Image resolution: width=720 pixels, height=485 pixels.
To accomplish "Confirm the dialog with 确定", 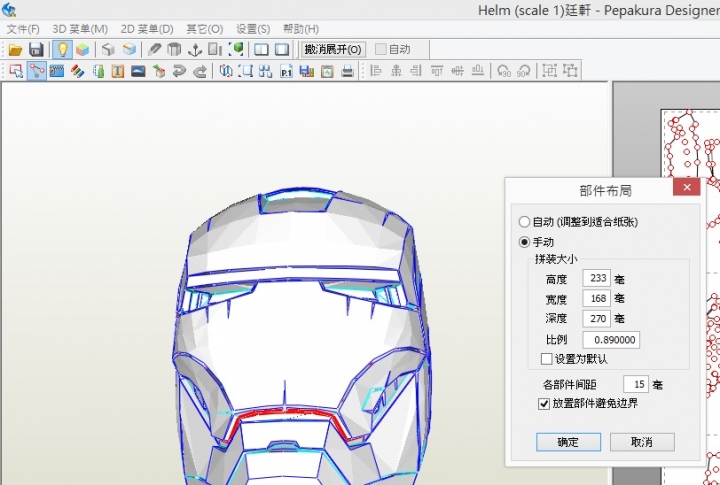I will [568, 442].
